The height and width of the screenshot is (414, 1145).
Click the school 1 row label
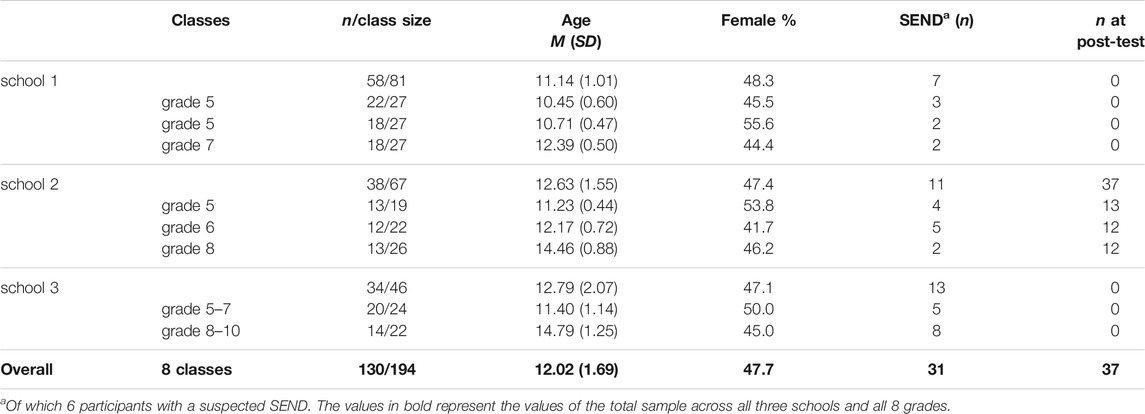[30, 80]
